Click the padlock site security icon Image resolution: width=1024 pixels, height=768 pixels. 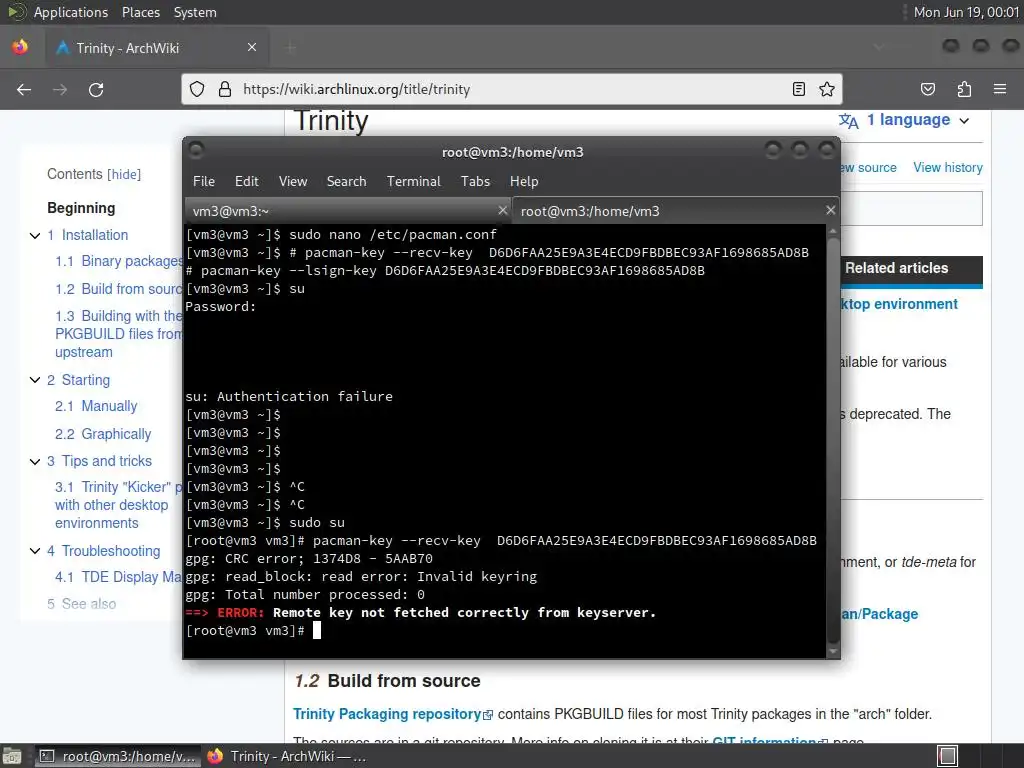pyautogui.click(x=225, y=89)
